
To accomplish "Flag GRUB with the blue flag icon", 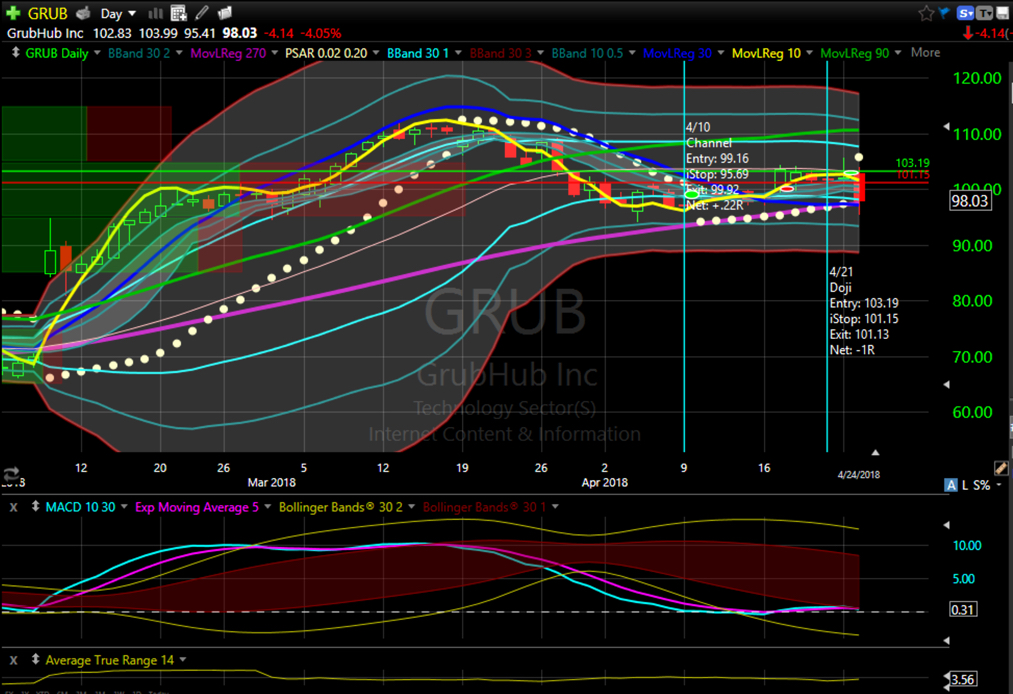I will (x=944, y=13).
